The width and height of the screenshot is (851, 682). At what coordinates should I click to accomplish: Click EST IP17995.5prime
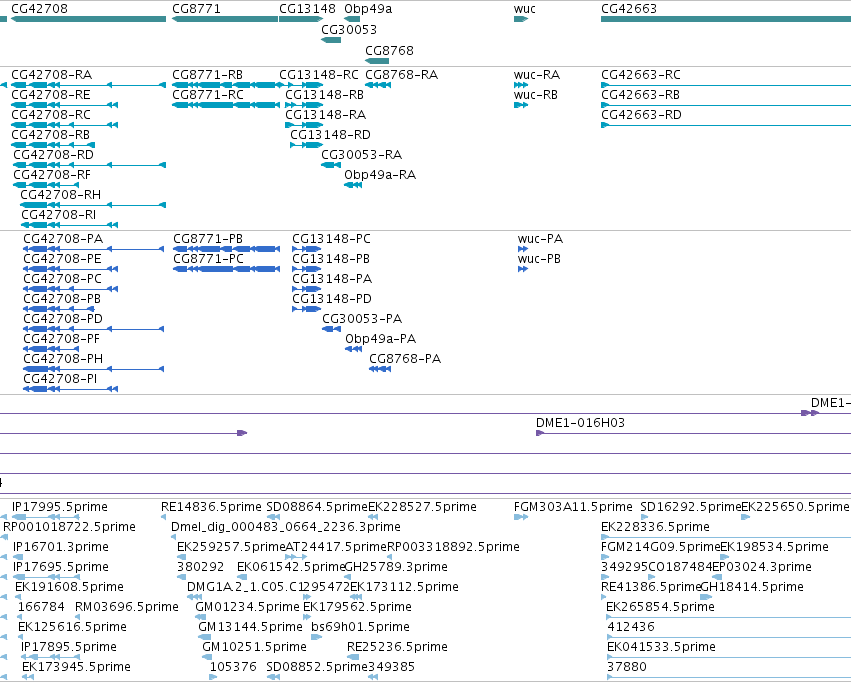[x=60, y=507]
